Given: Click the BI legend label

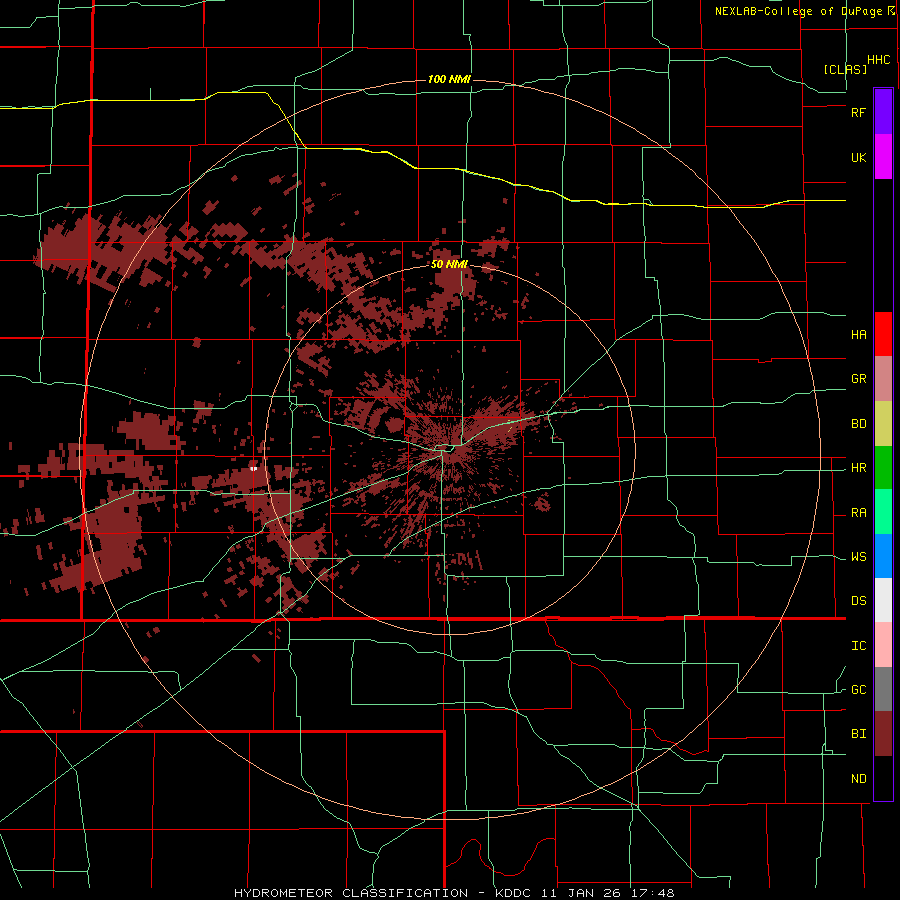Looking at the screenshot, I should coord(859,734).
